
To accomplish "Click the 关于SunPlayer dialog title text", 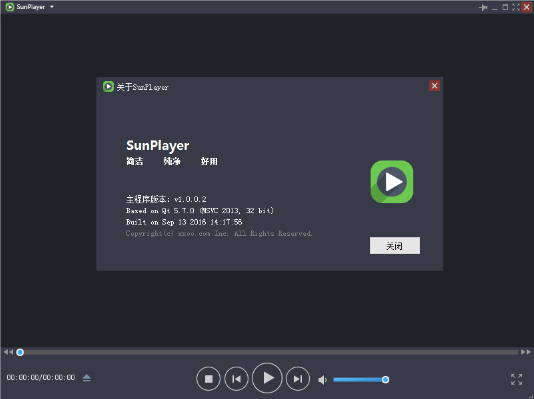I will [142, 87].
